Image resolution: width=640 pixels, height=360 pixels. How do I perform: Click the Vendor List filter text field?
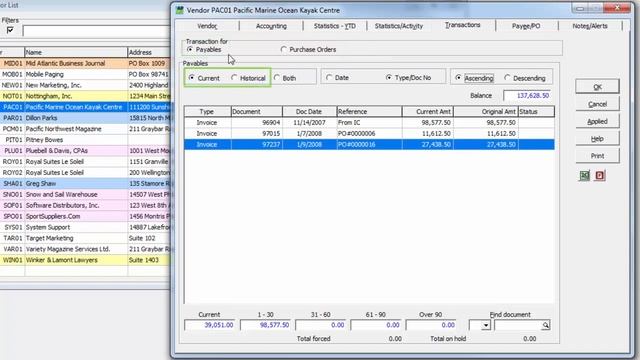pyautogui.click(x=96, y=31)
